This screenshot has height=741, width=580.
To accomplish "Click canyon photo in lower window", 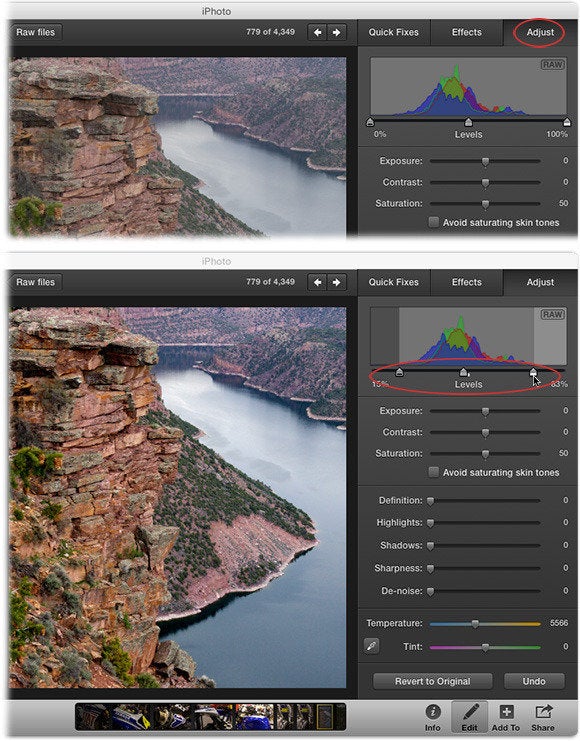I will coord(177,498).
